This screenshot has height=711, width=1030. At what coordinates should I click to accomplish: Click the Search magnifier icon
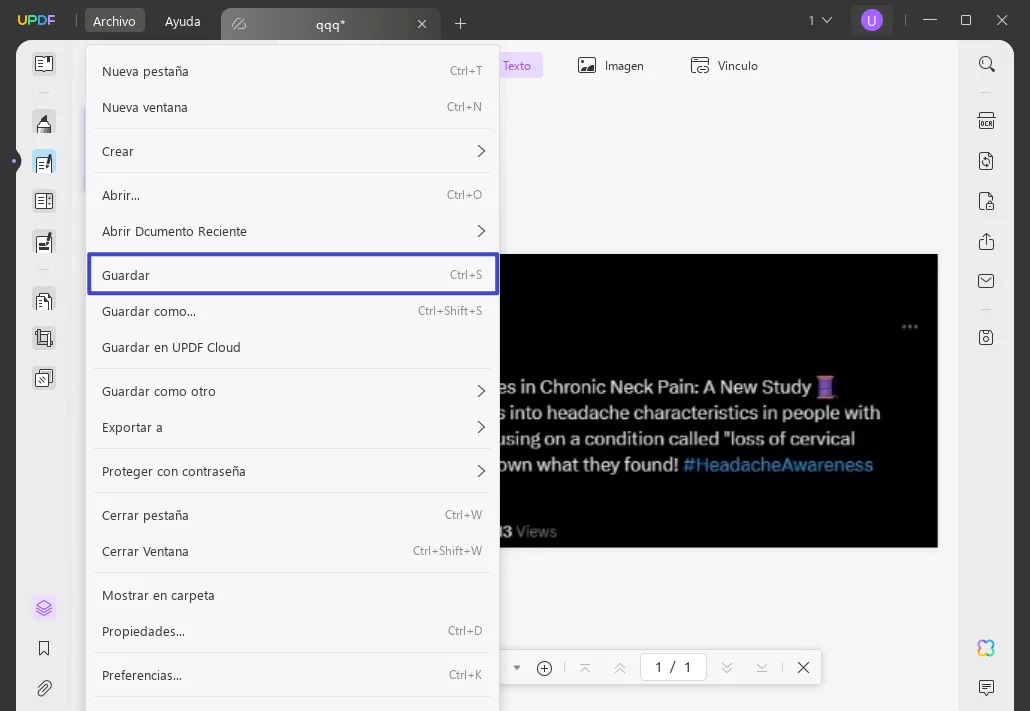click(987, 64)
